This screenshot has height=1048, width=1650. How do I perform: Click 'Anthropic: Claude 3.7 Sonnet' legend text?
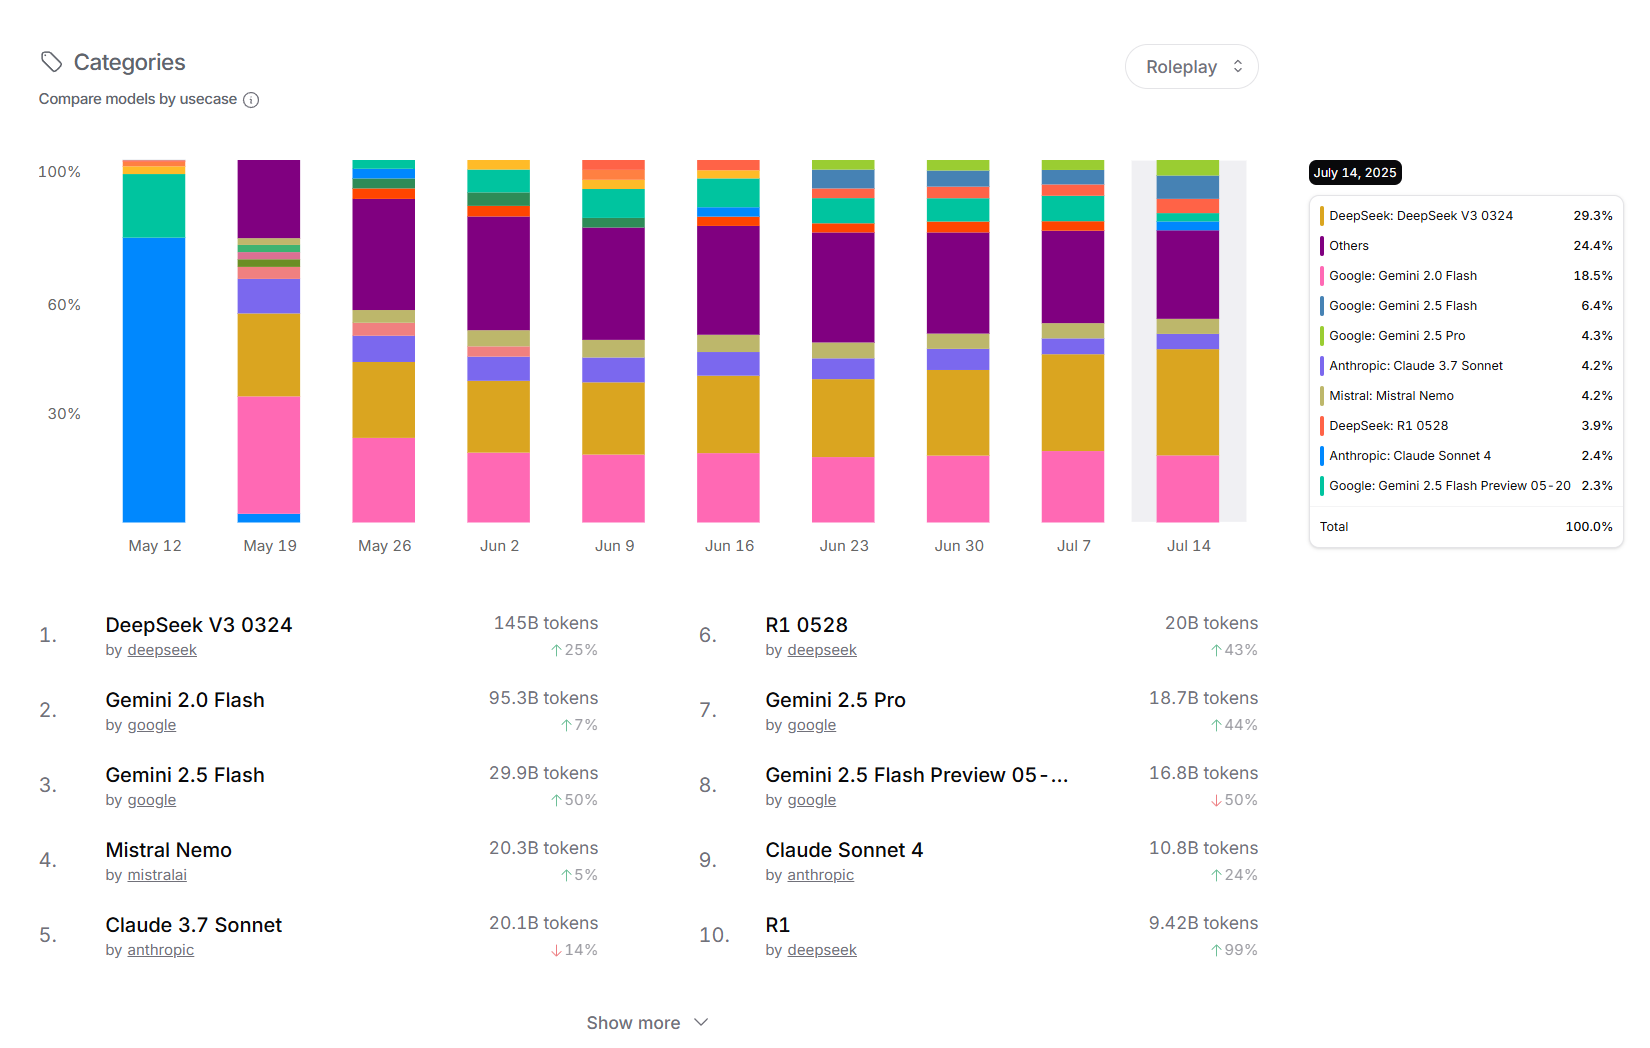(1416, 366)
